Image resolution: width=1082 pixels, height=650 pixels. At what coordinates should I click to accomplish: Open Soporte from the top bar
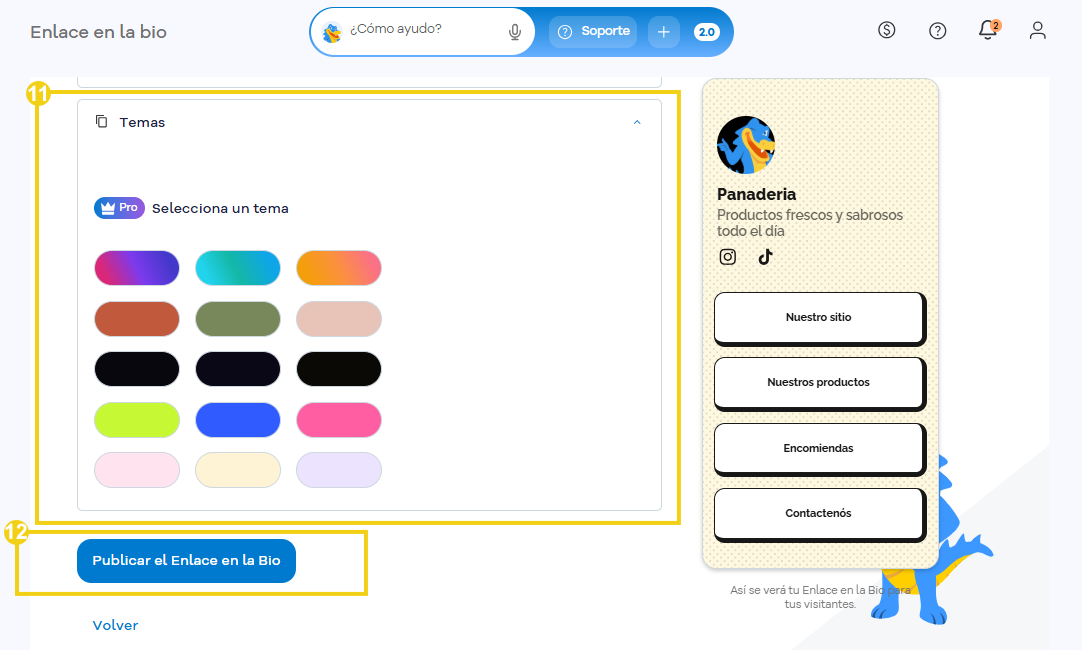pos(593,32)
